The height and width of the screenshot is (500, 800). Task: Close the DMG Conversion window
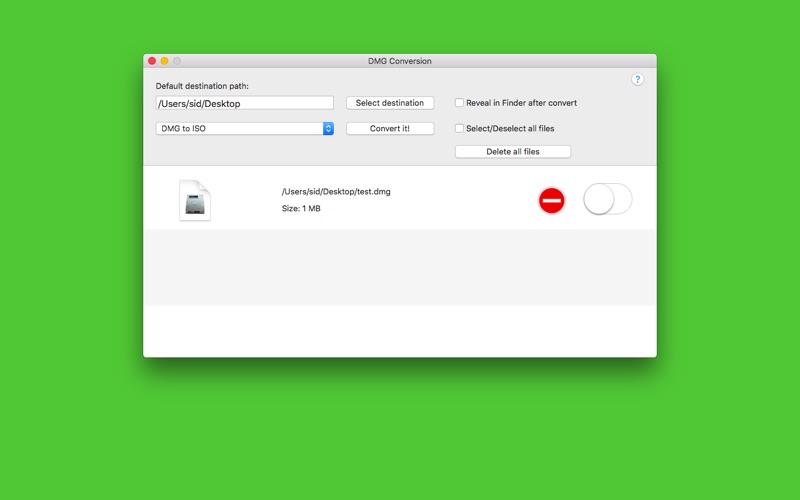coord(152,61)
